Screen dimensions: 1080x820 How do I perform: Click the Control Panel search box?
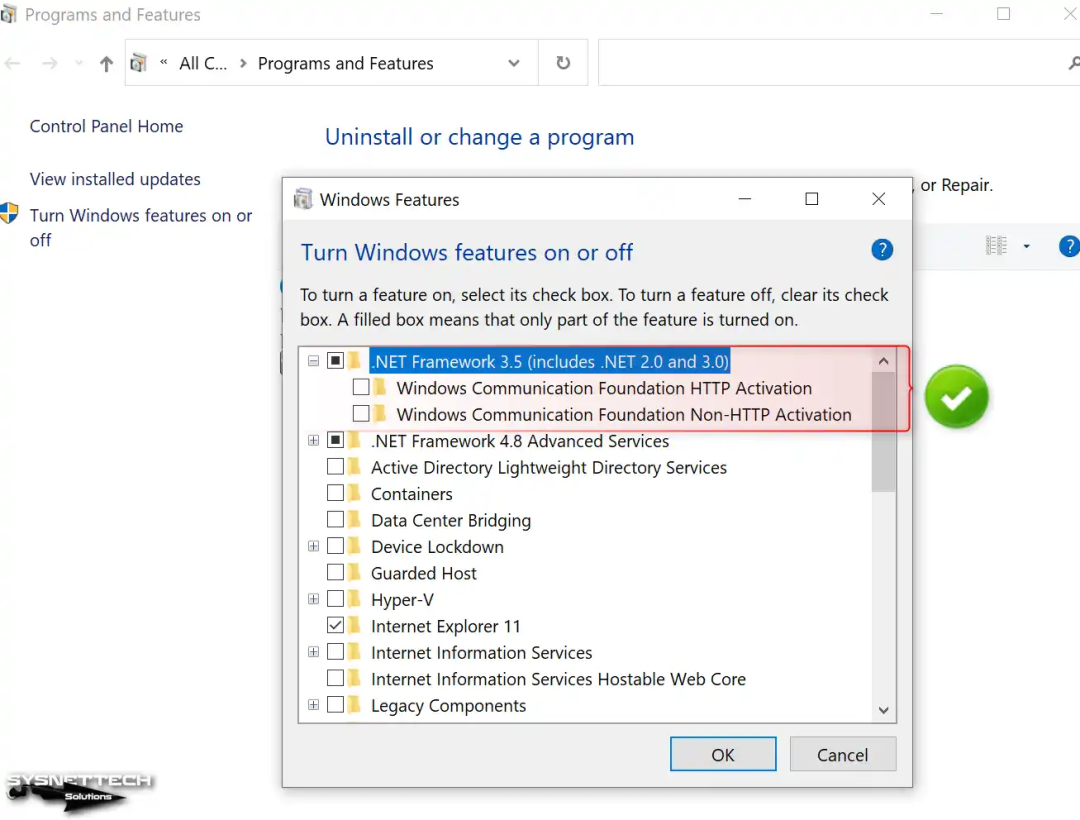point(839,63)
